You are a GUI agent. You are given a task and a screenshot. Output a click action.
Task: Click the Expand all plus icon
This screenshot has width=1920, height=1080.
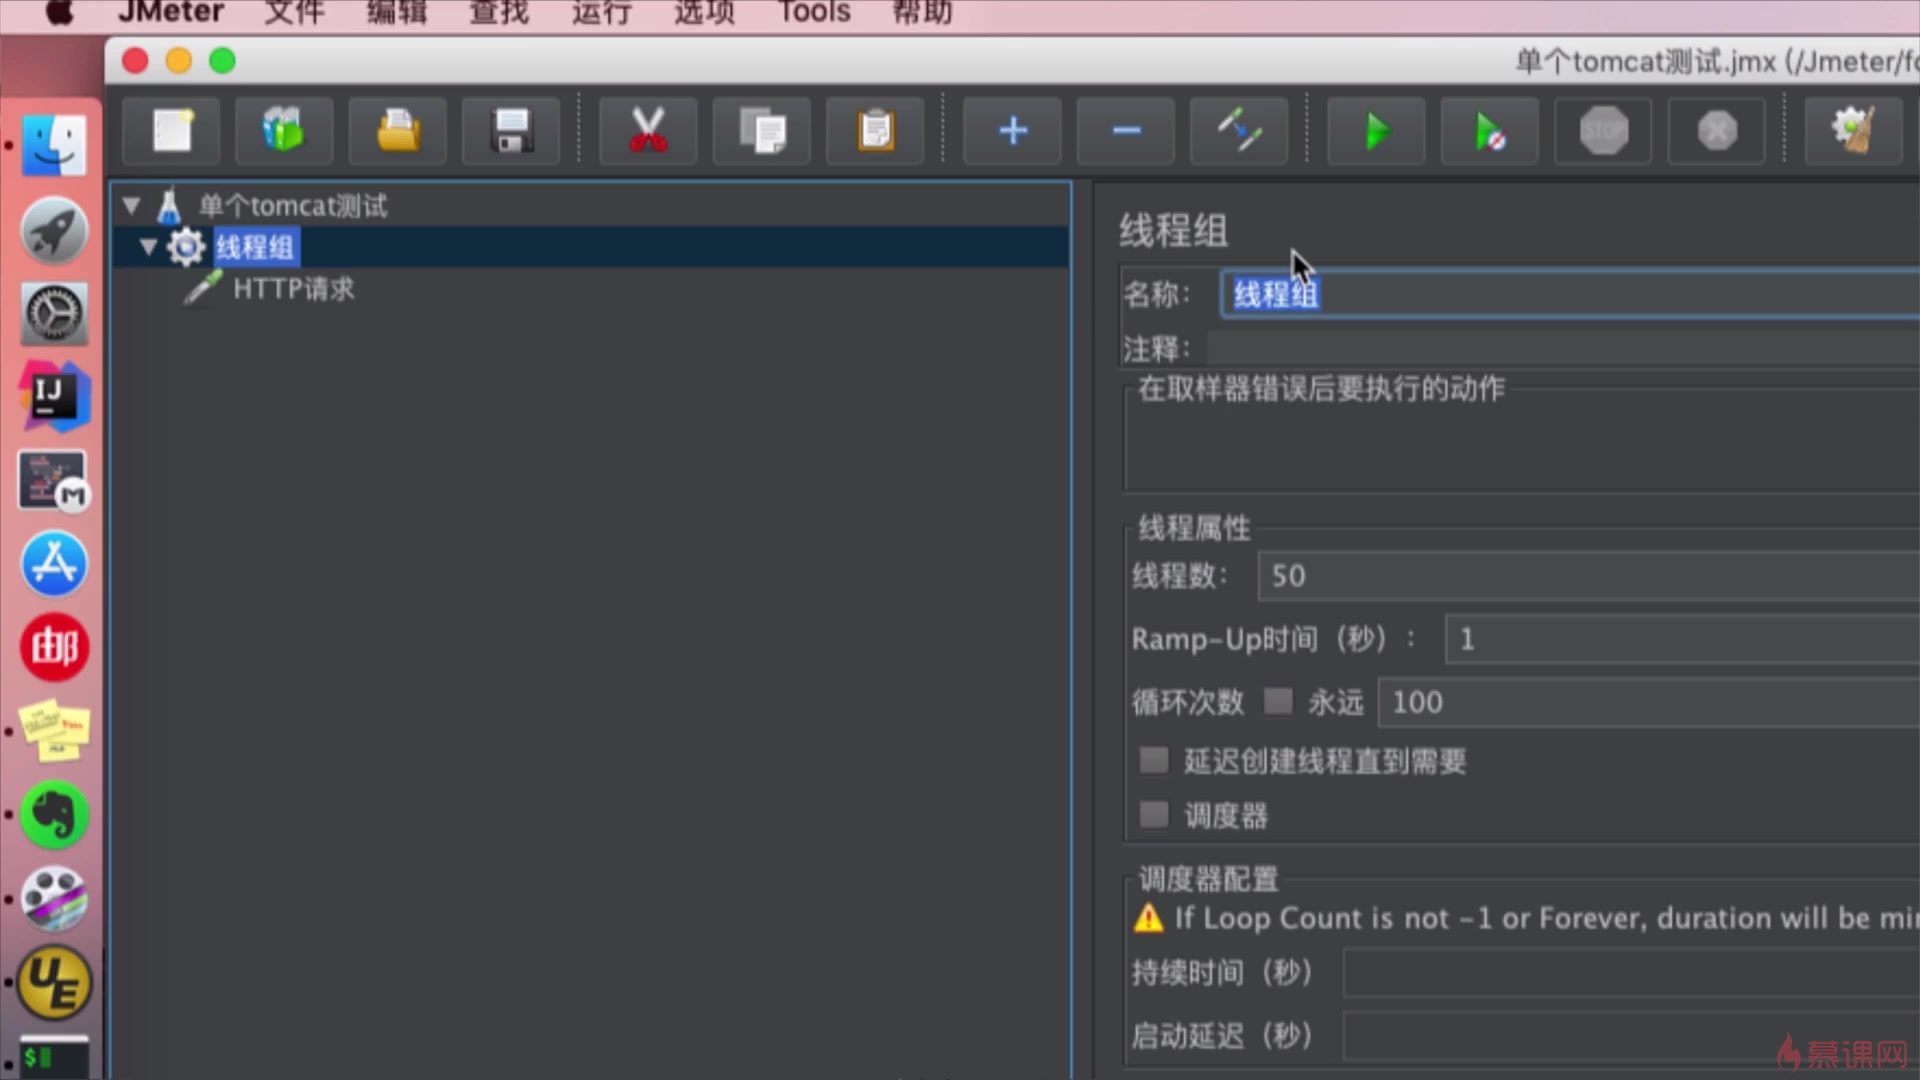click(1012, 131)
